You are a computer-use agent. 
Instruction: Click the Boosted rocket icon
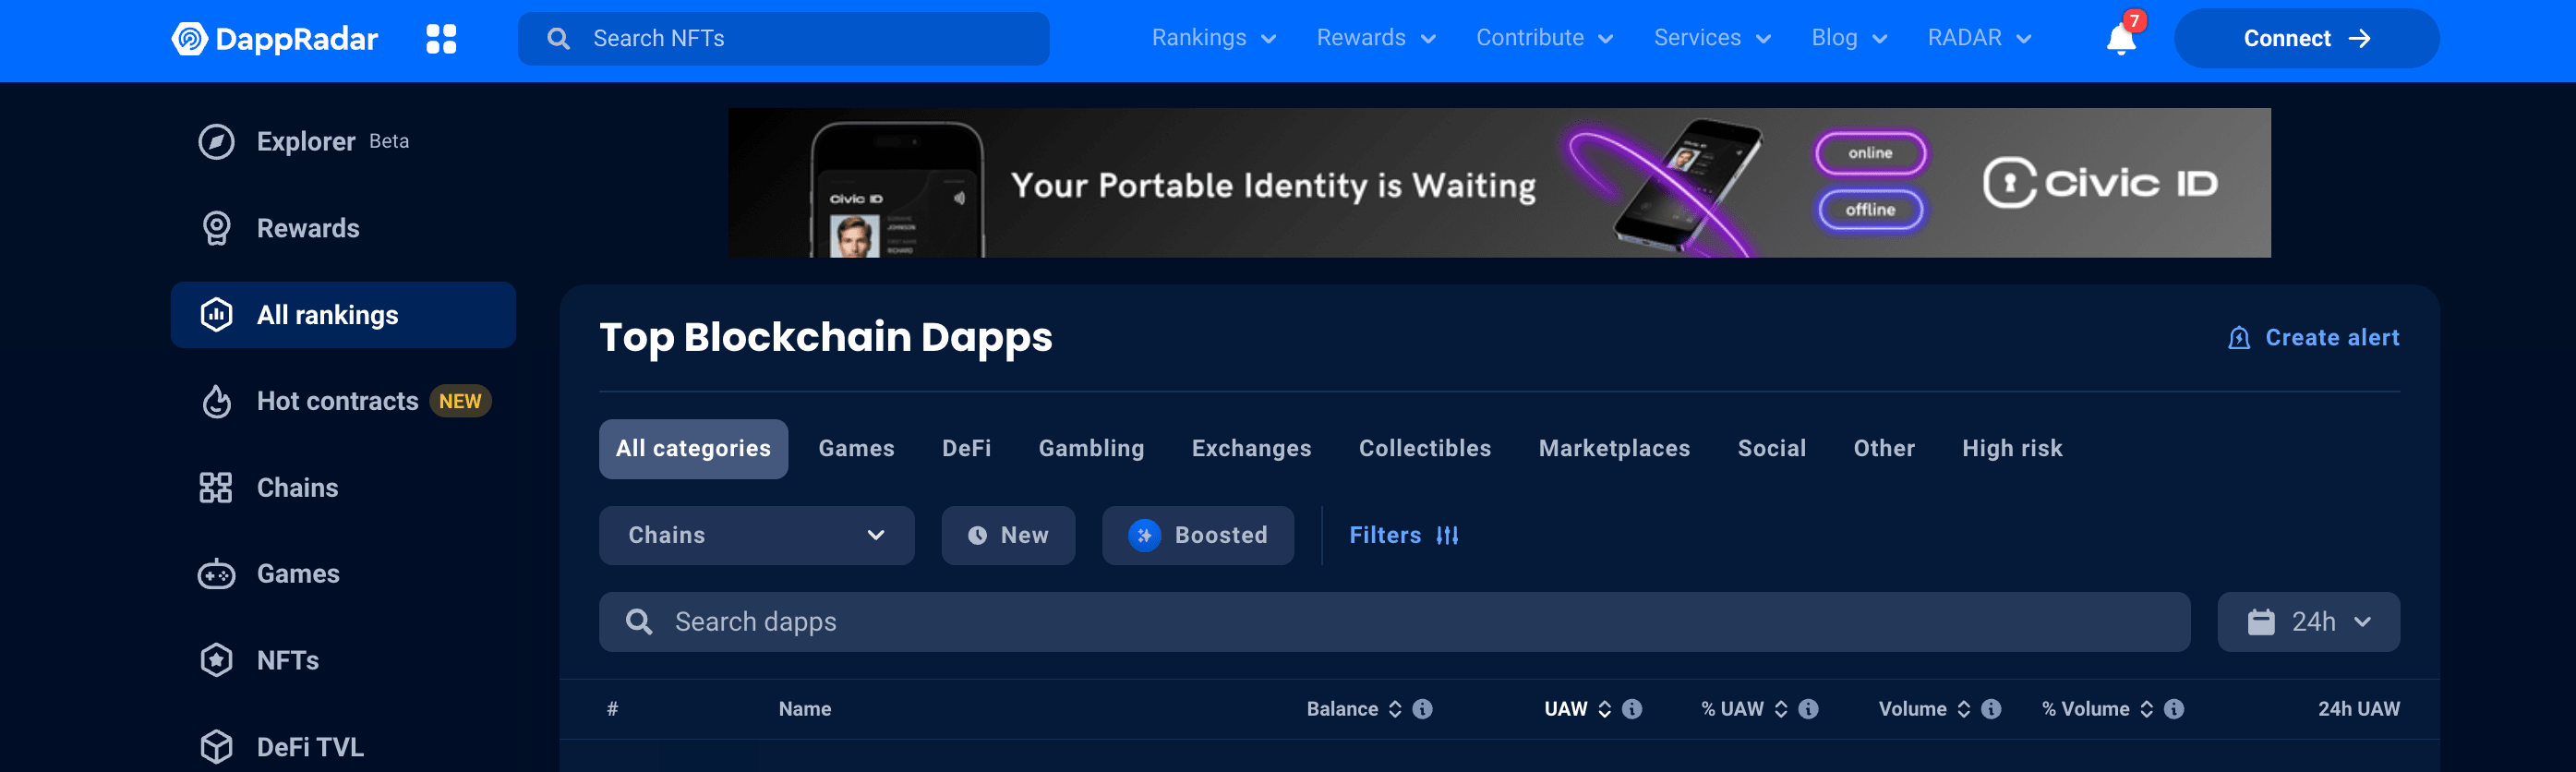click(1144, 536)
